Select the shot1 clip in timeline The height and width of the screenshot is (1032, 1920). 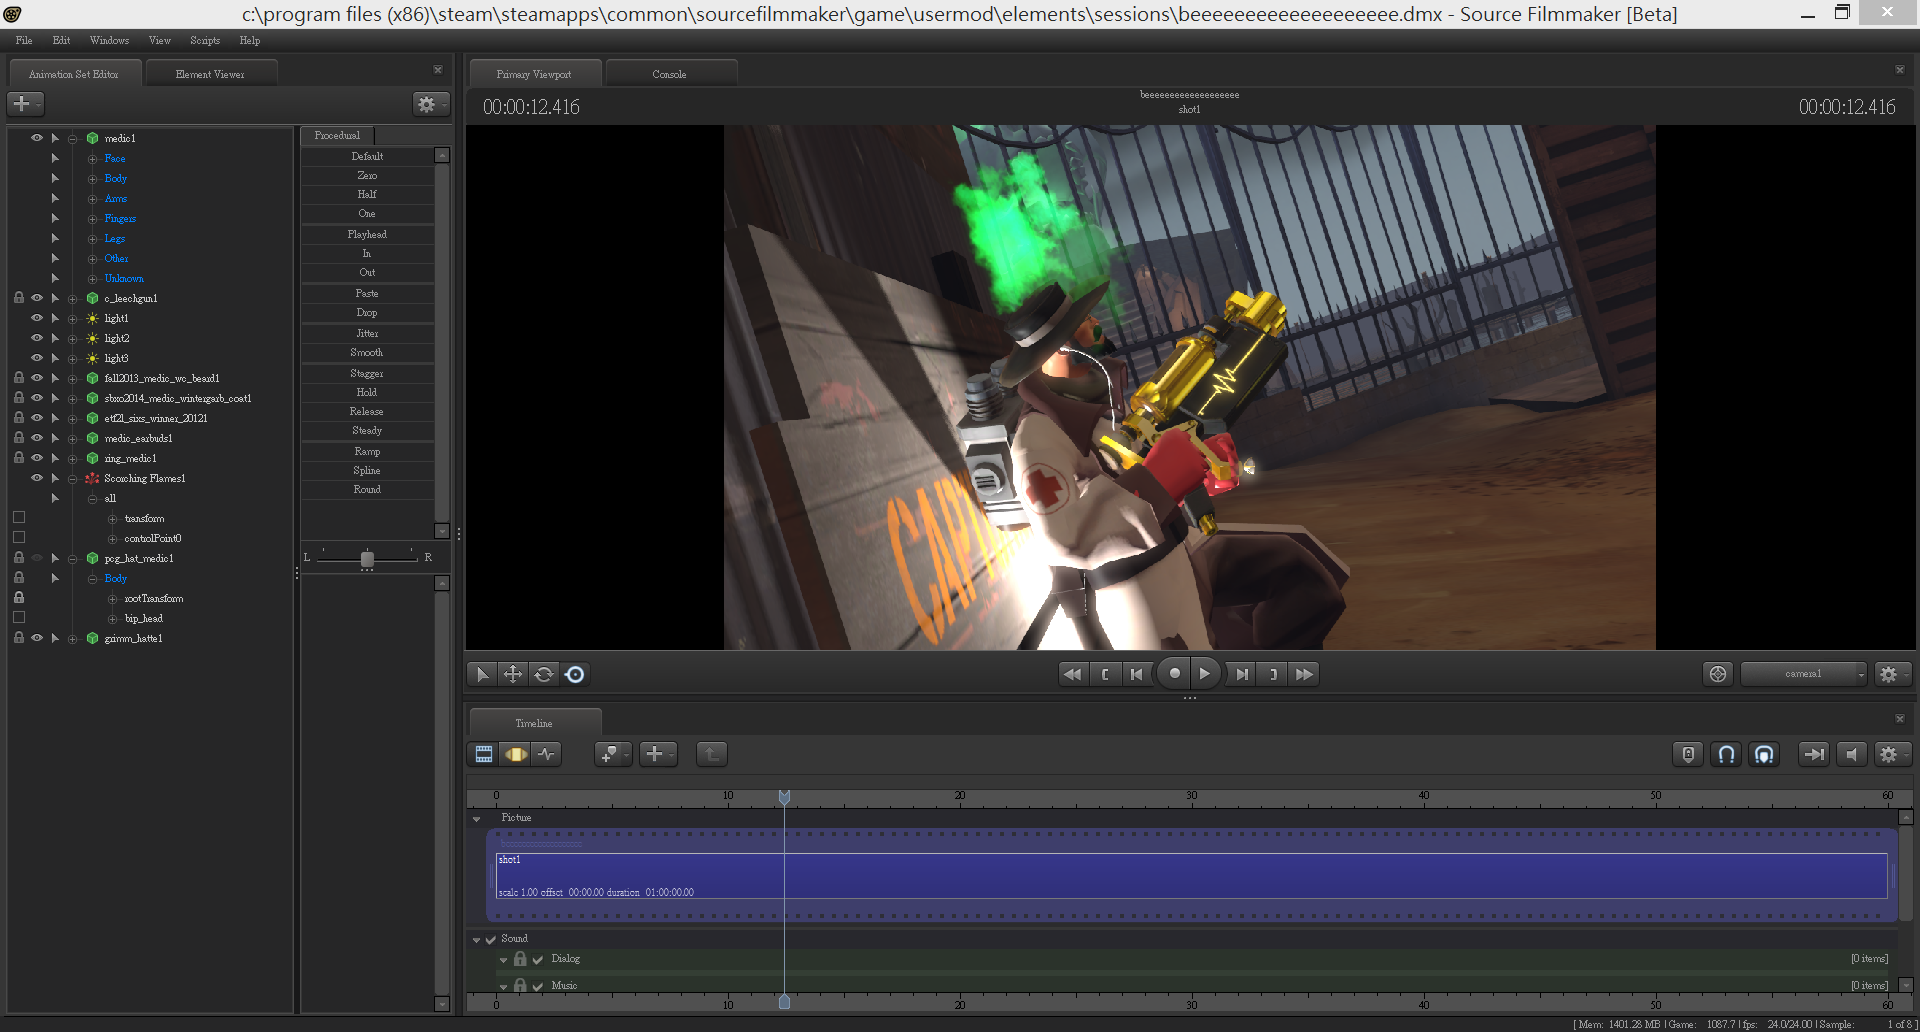pos(1191,876)
